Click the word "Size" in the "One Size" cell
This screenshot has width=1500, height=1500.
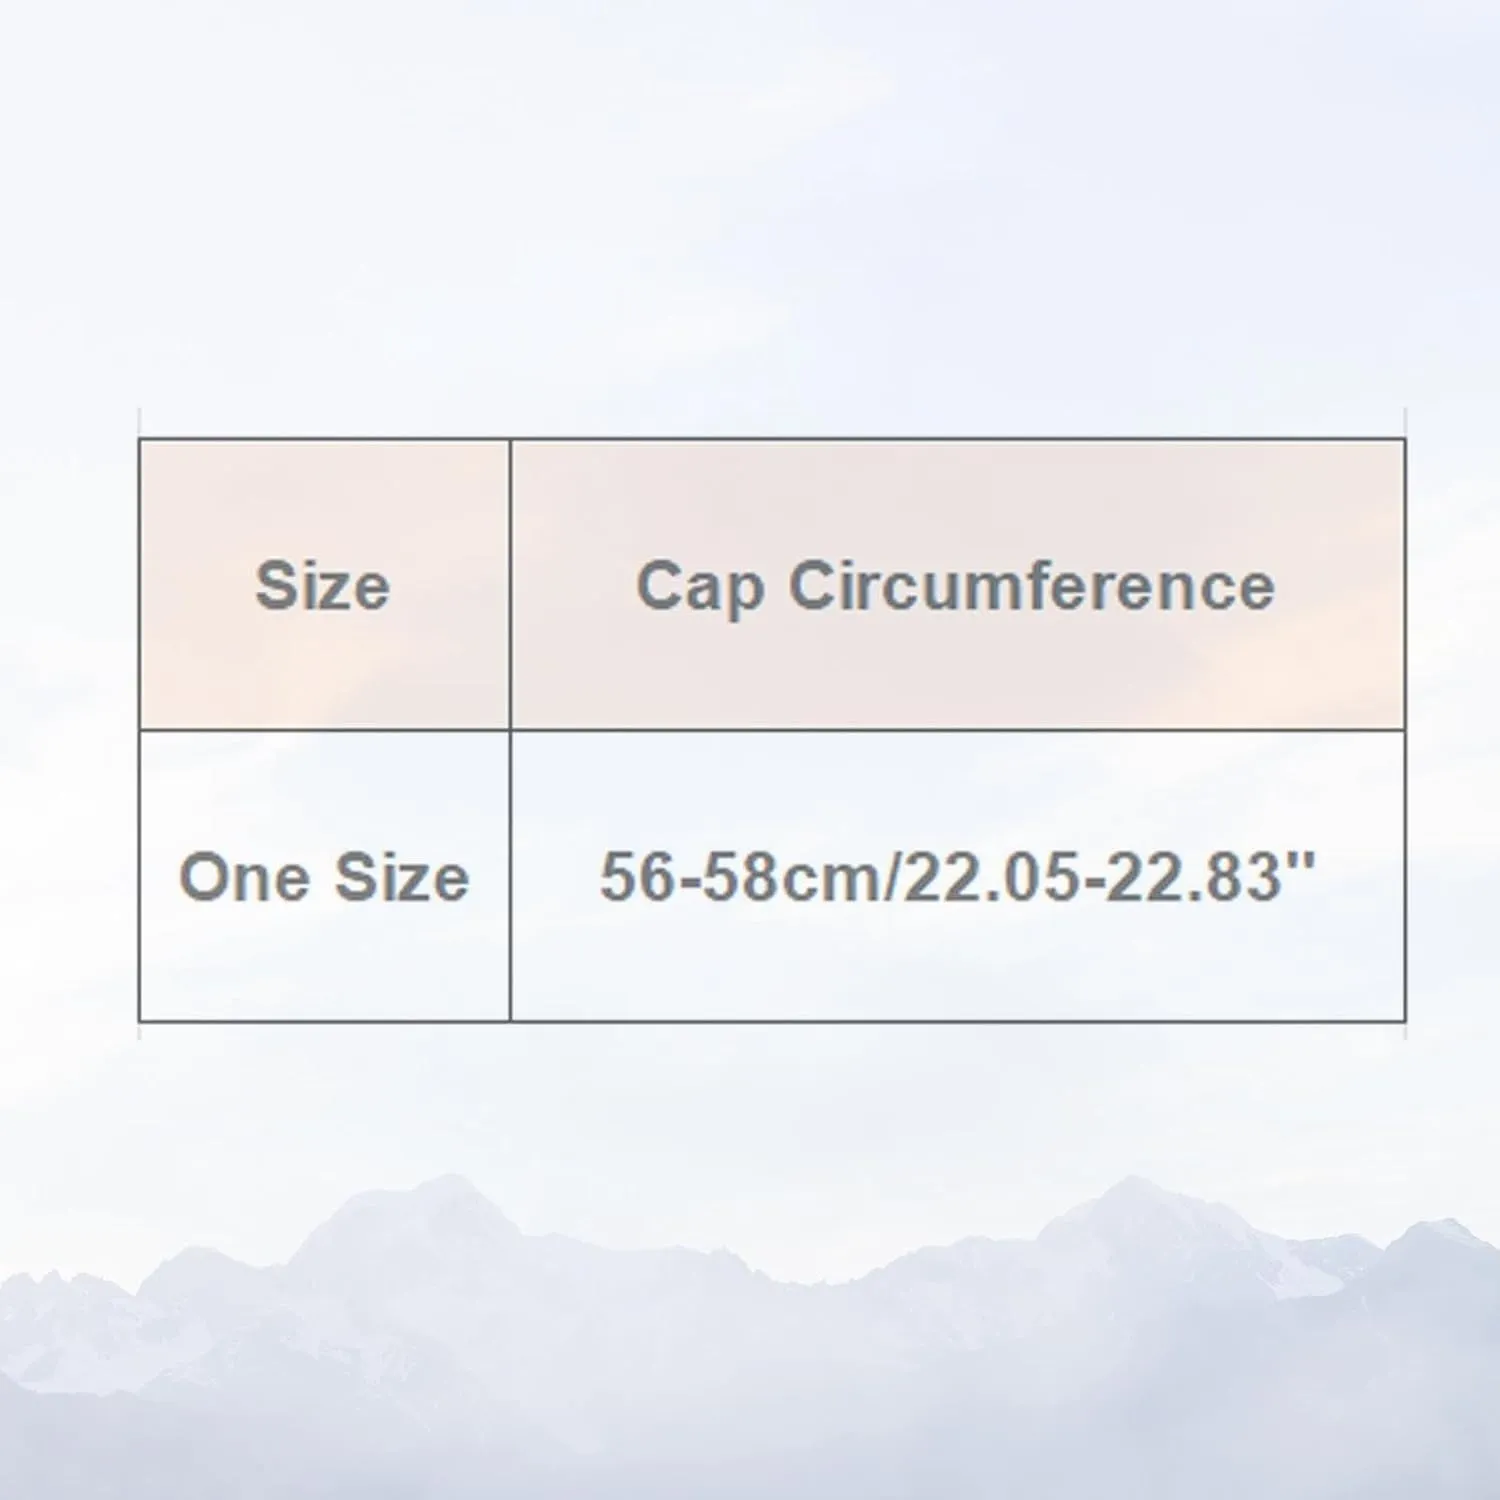point(402,877)
